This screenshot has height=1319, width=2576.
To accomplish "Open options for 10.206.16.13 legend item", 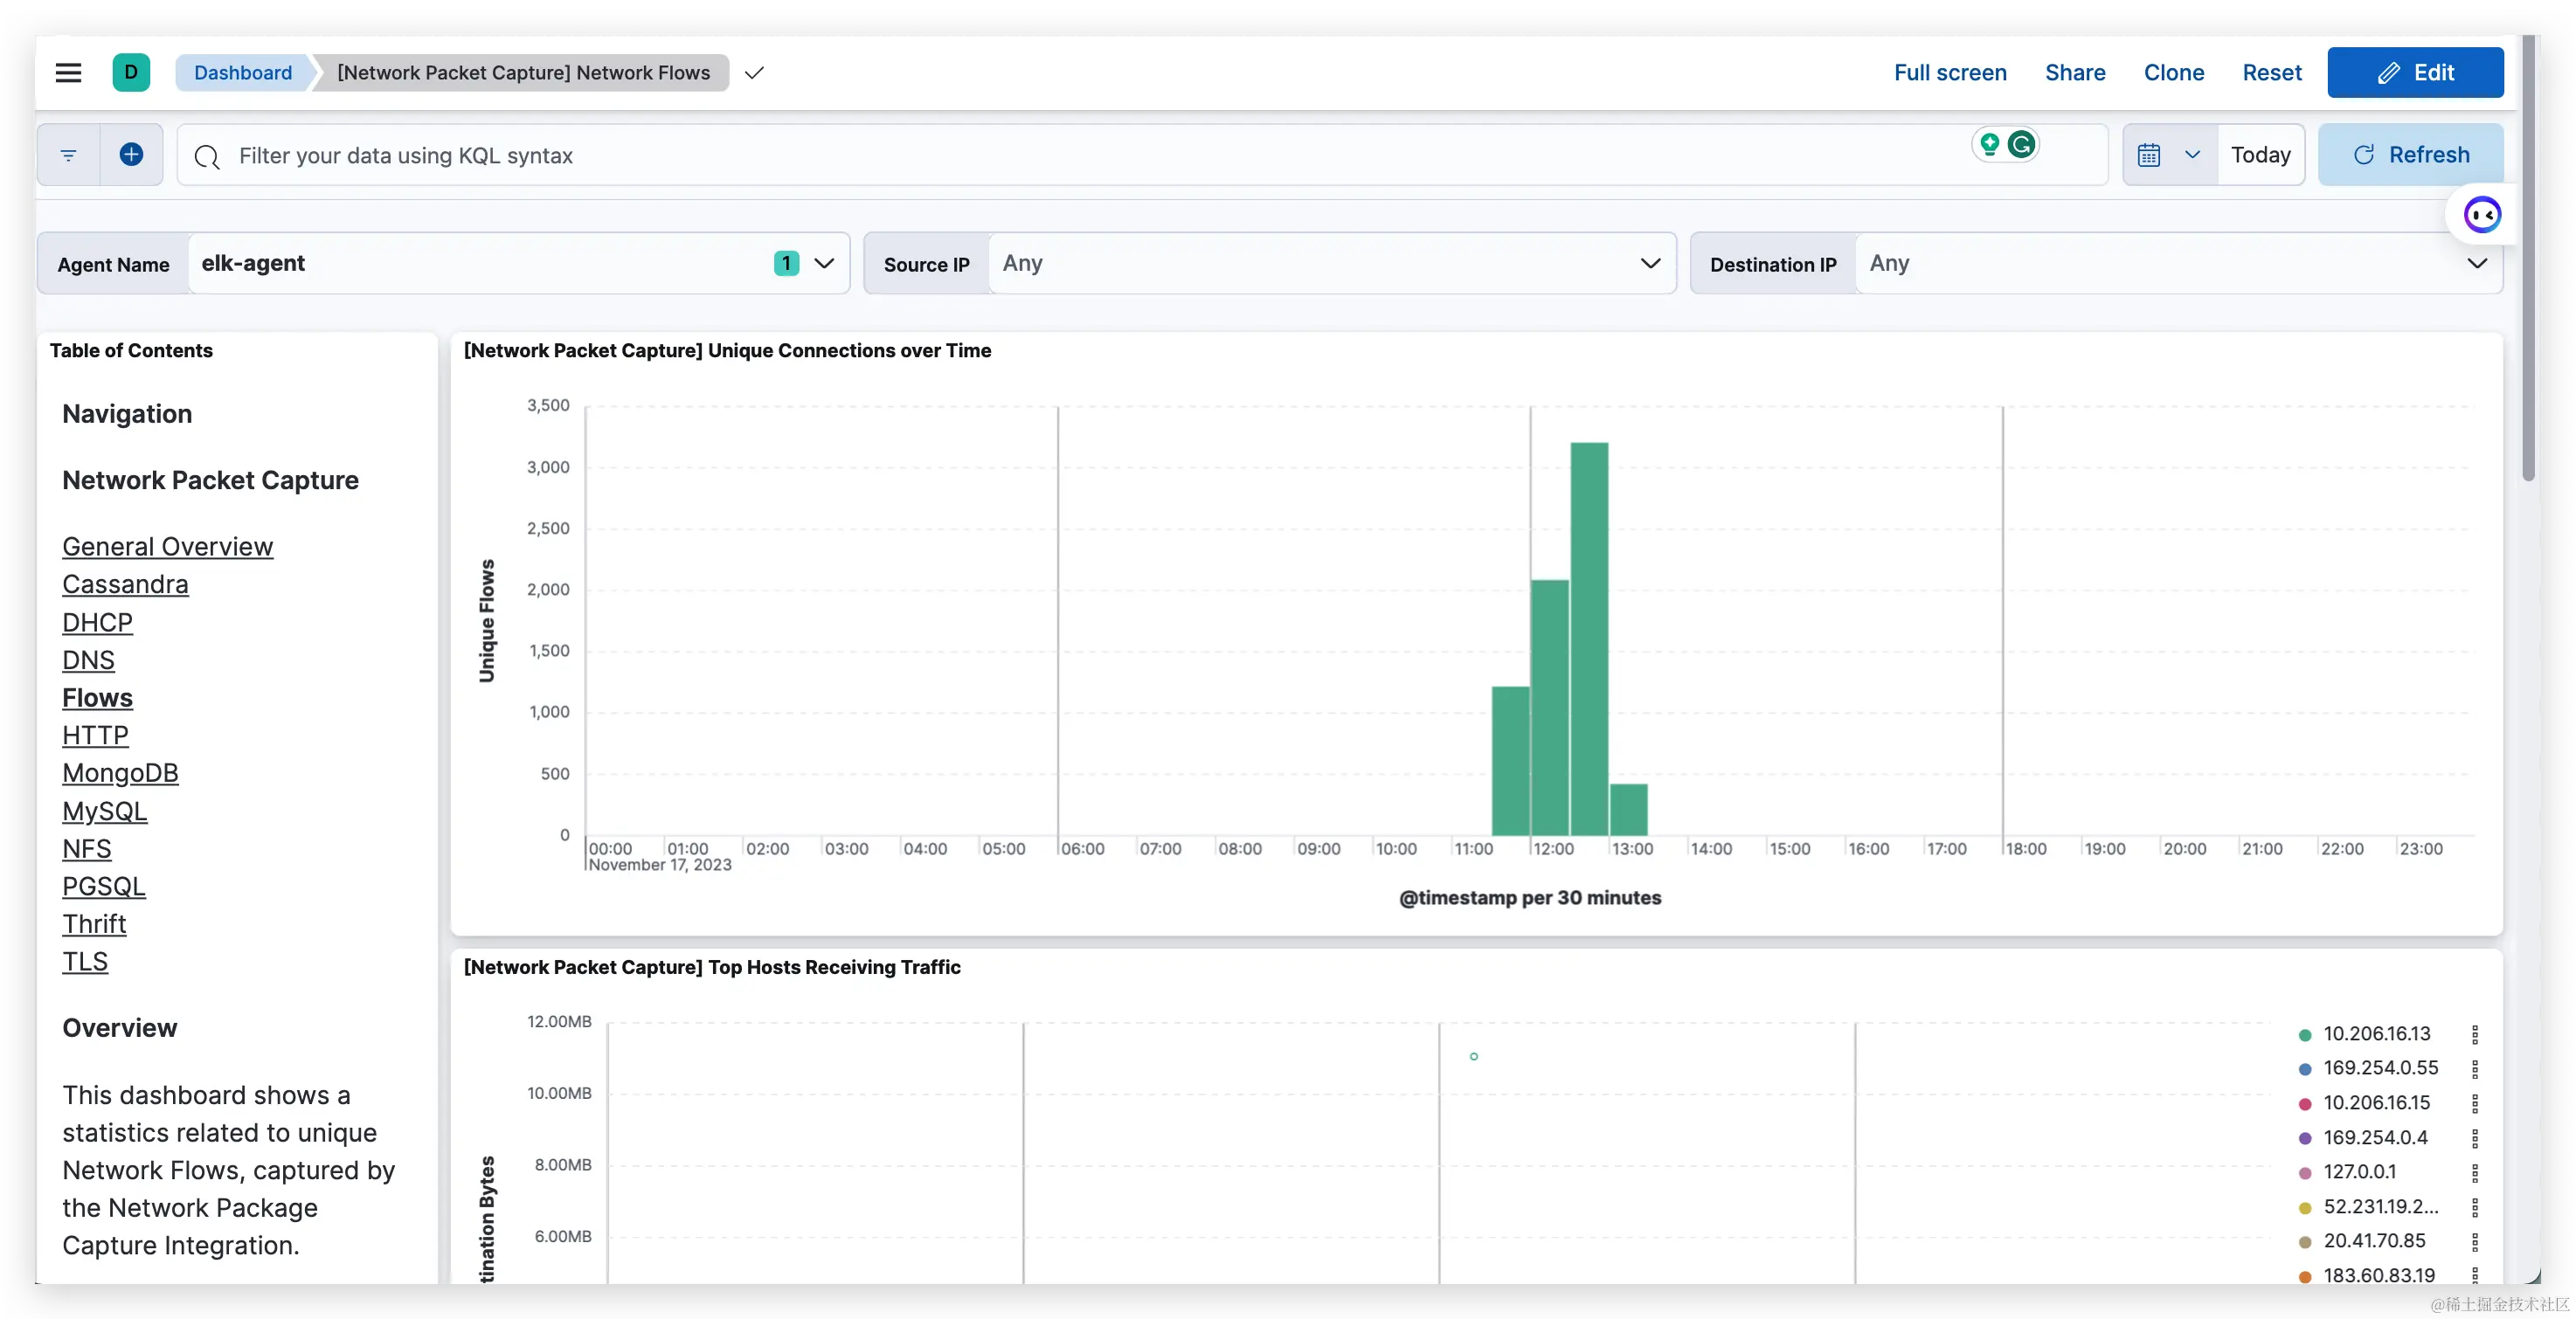I will tap(2474, 1034).
